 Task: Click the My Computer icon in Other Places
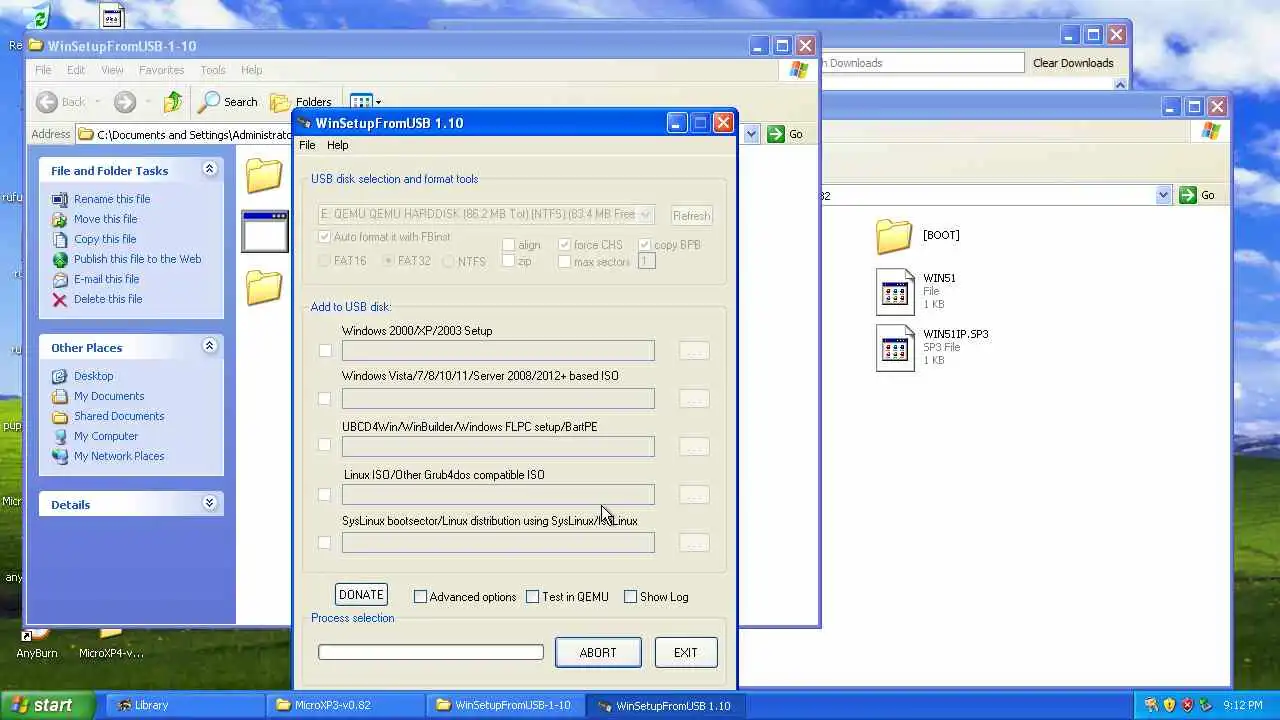60,436
